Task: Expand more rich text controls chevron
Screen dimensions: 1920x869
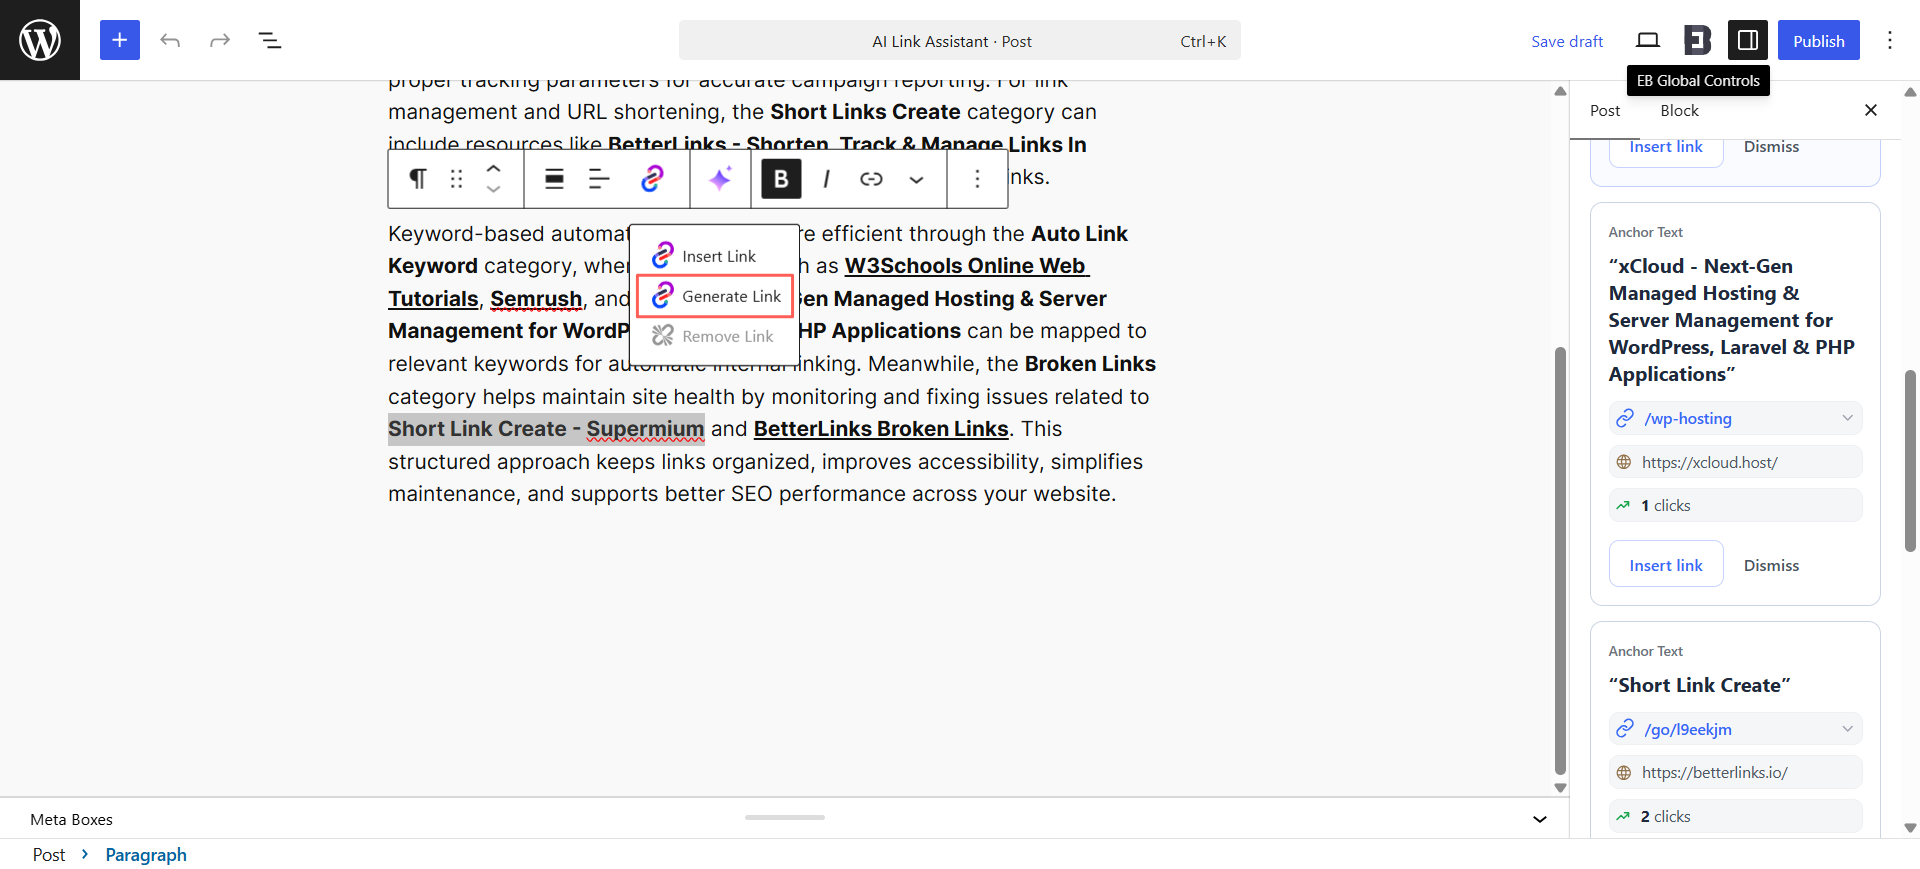Action: point(916,178)
